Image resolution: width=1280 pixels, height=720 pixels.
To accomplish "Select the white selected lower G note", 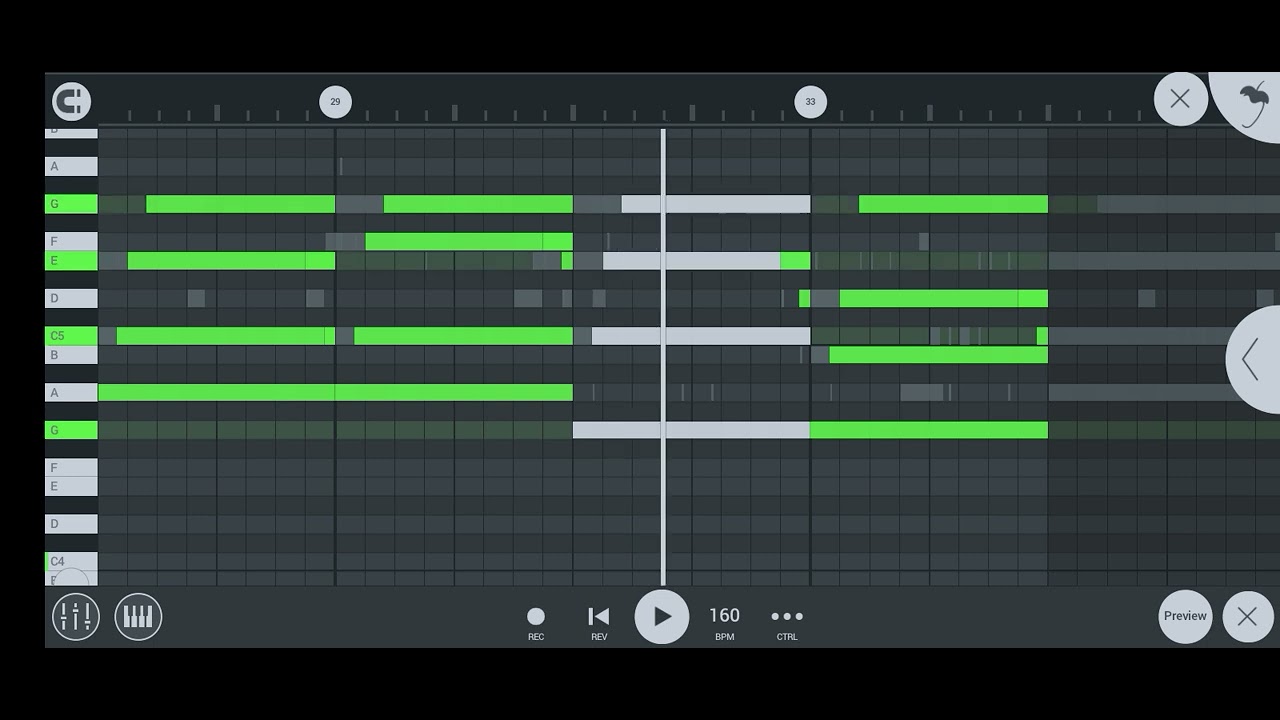I will click(691, 430).
